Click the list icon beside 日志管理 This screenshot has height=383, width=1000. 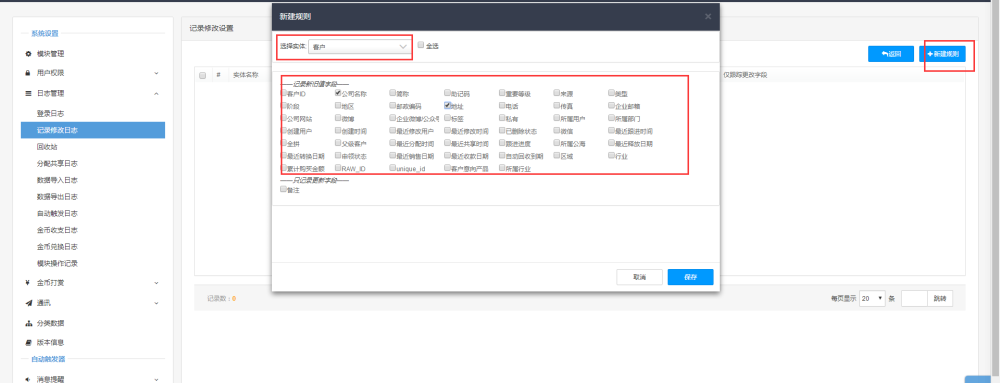[28, 94]
